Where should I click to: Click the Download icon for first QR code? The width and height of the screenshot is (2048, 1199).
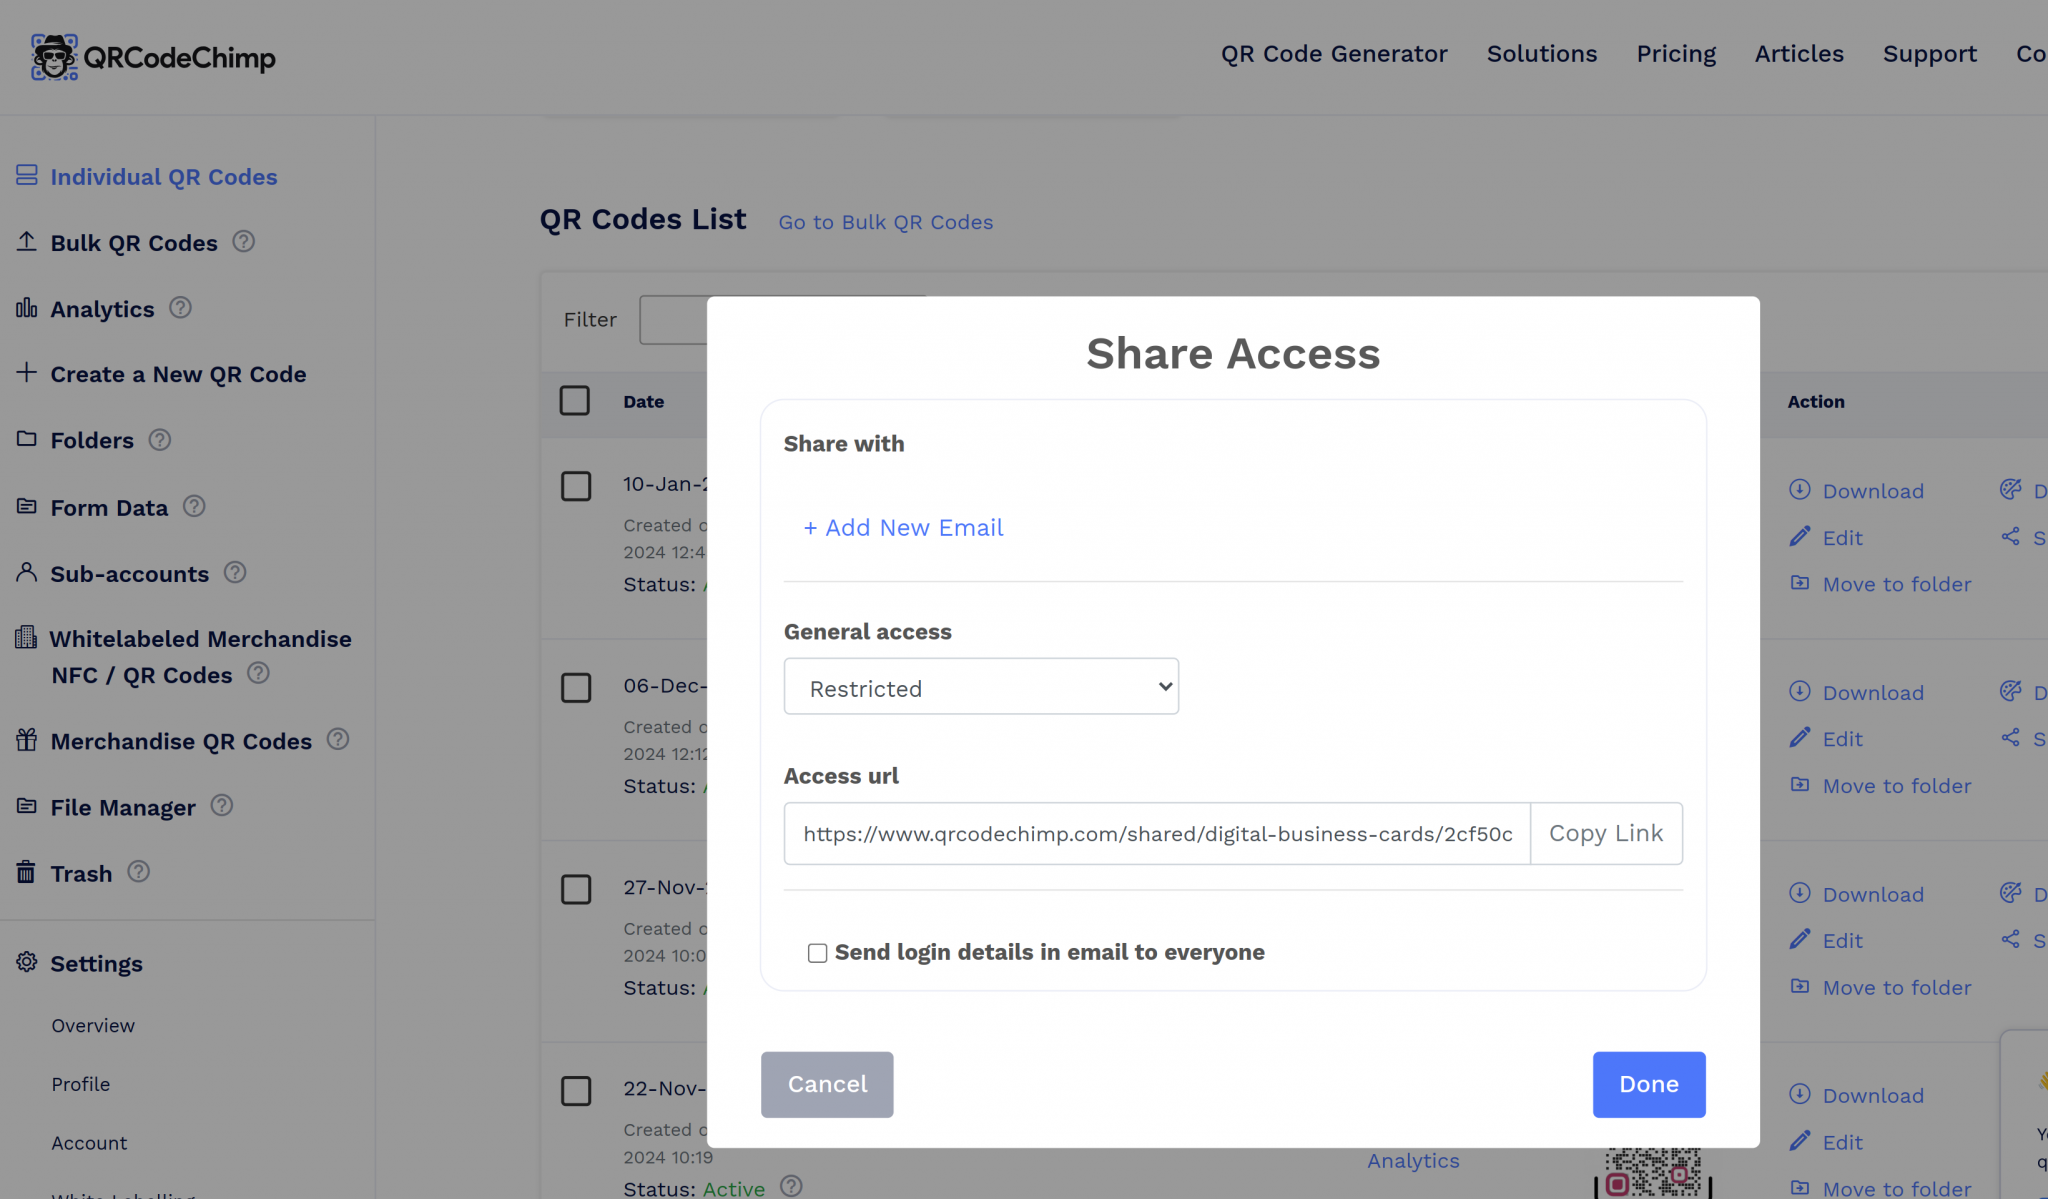click(x=1800, y=490)
